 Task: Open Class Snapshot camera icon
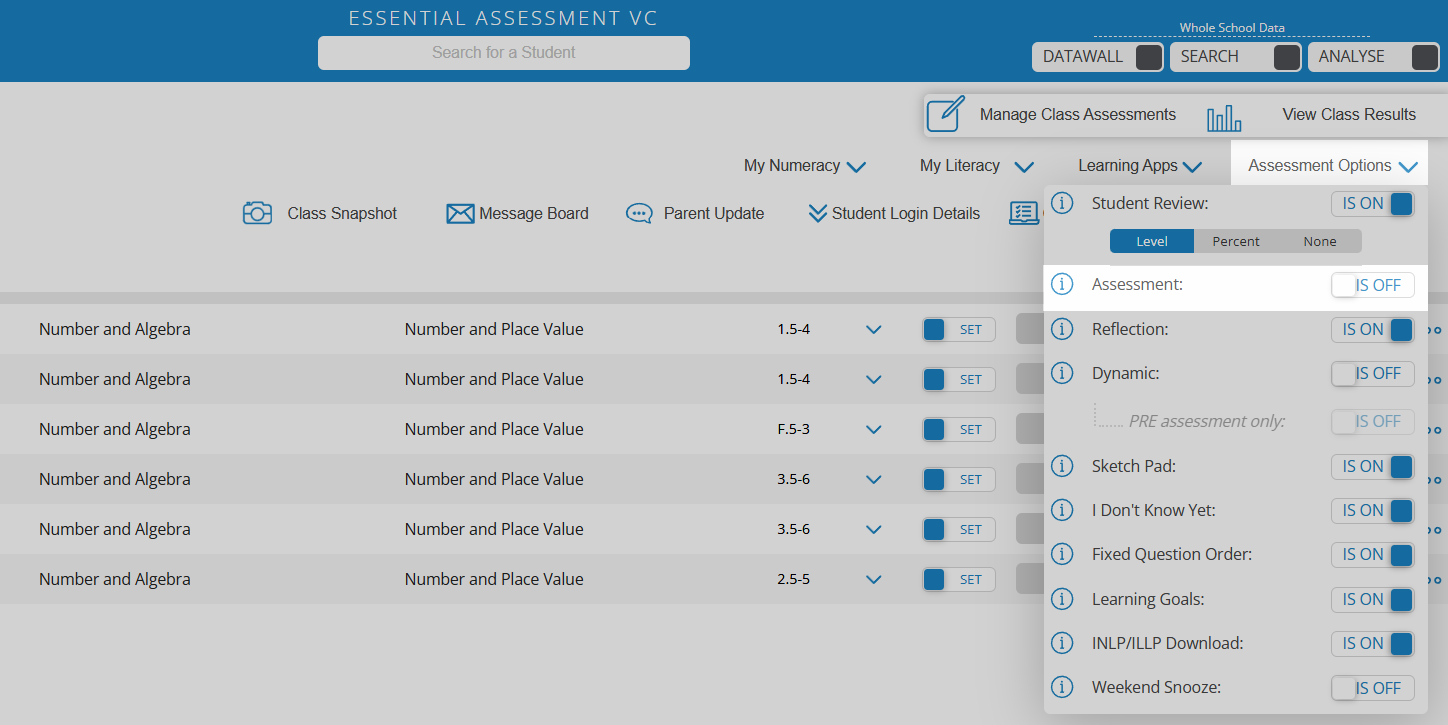click(257, 213)
